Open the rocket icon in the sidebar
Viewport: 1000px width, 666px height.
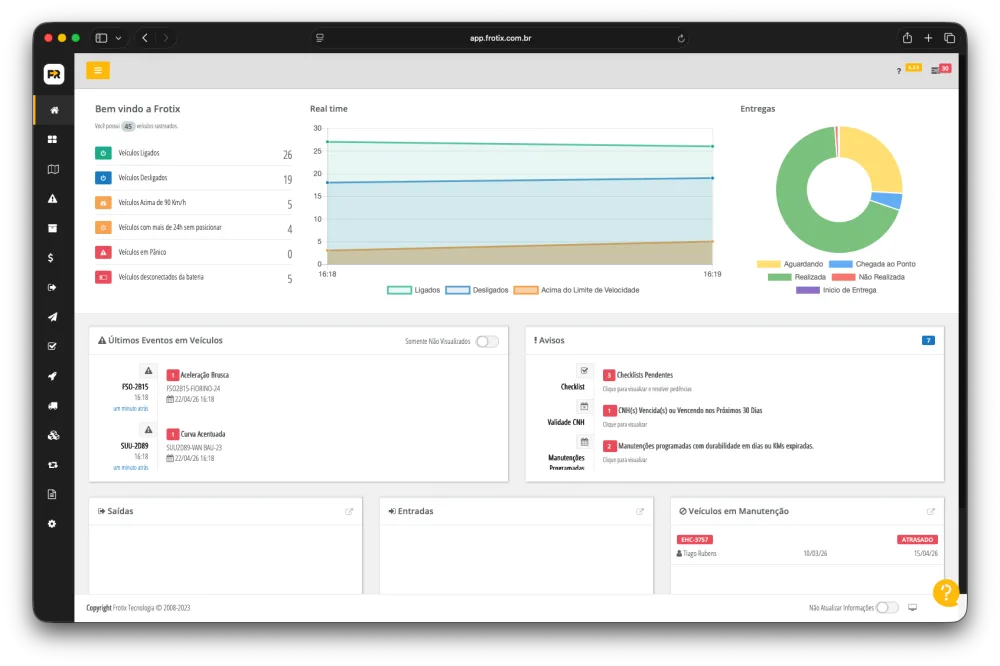pos(52,376)
